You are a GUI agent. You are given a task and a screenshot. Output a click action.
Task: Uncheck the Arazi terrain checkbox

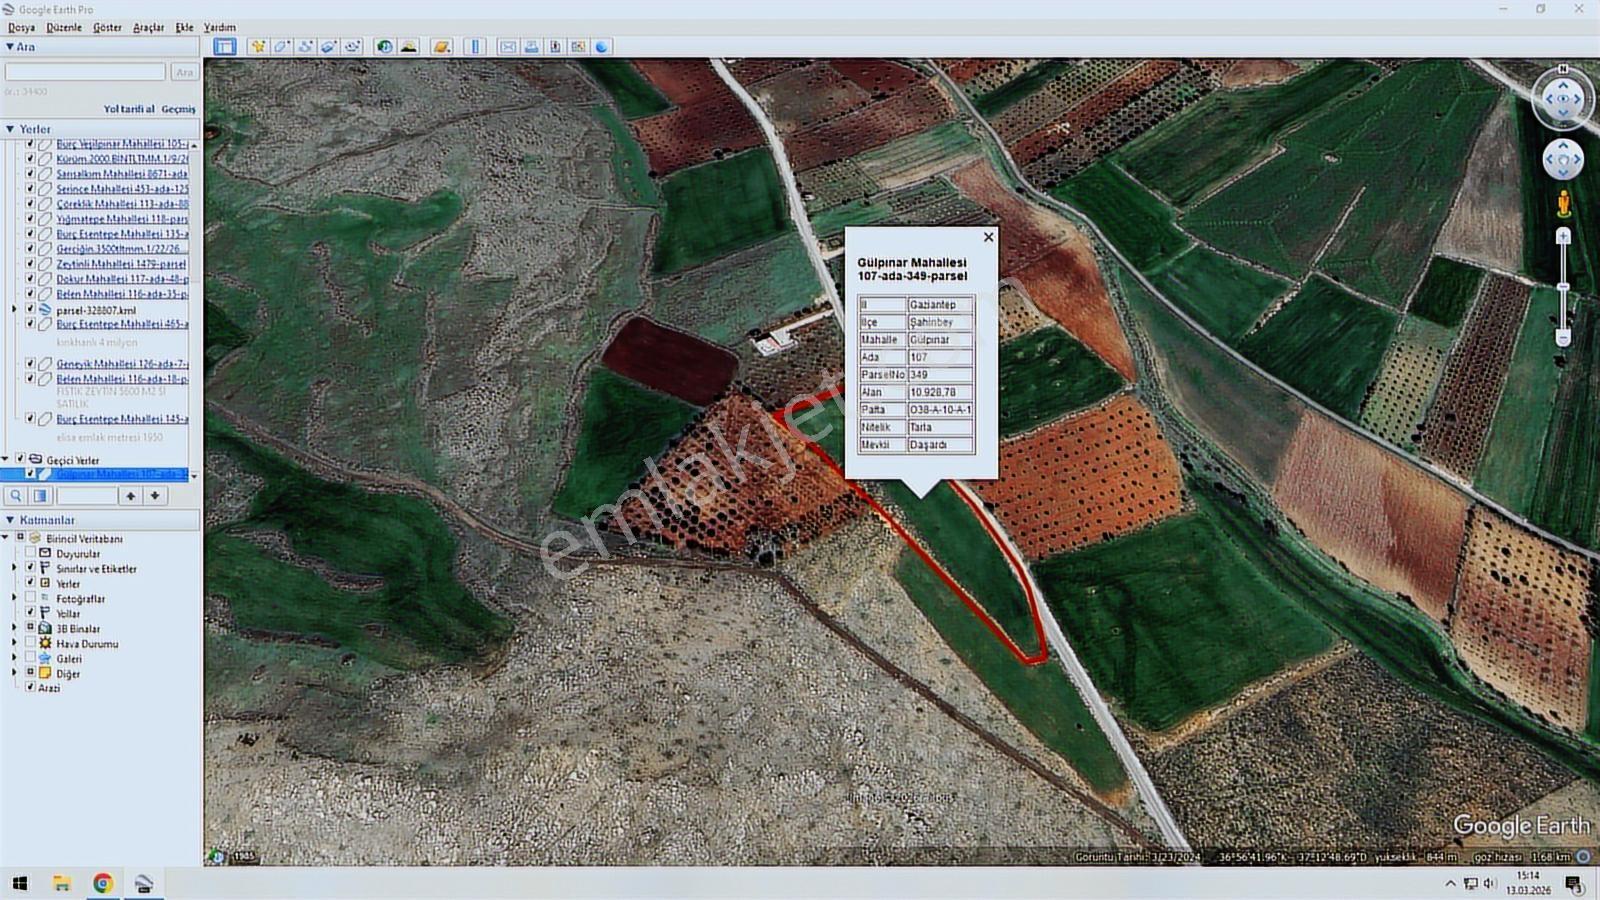pos(30,687)
